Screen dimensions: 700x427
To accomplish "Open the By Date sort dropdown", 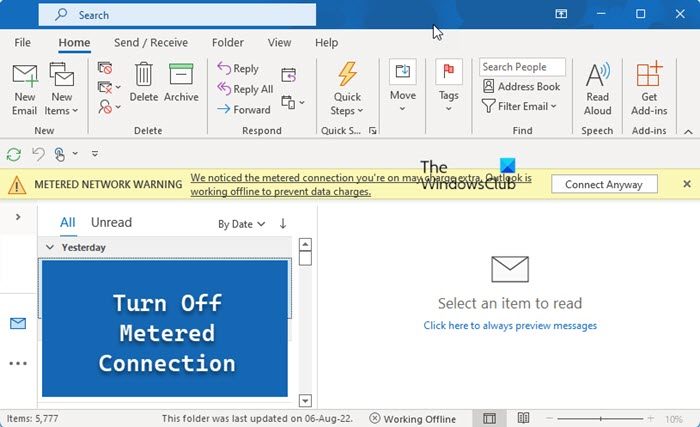I will tap(242, 224).
